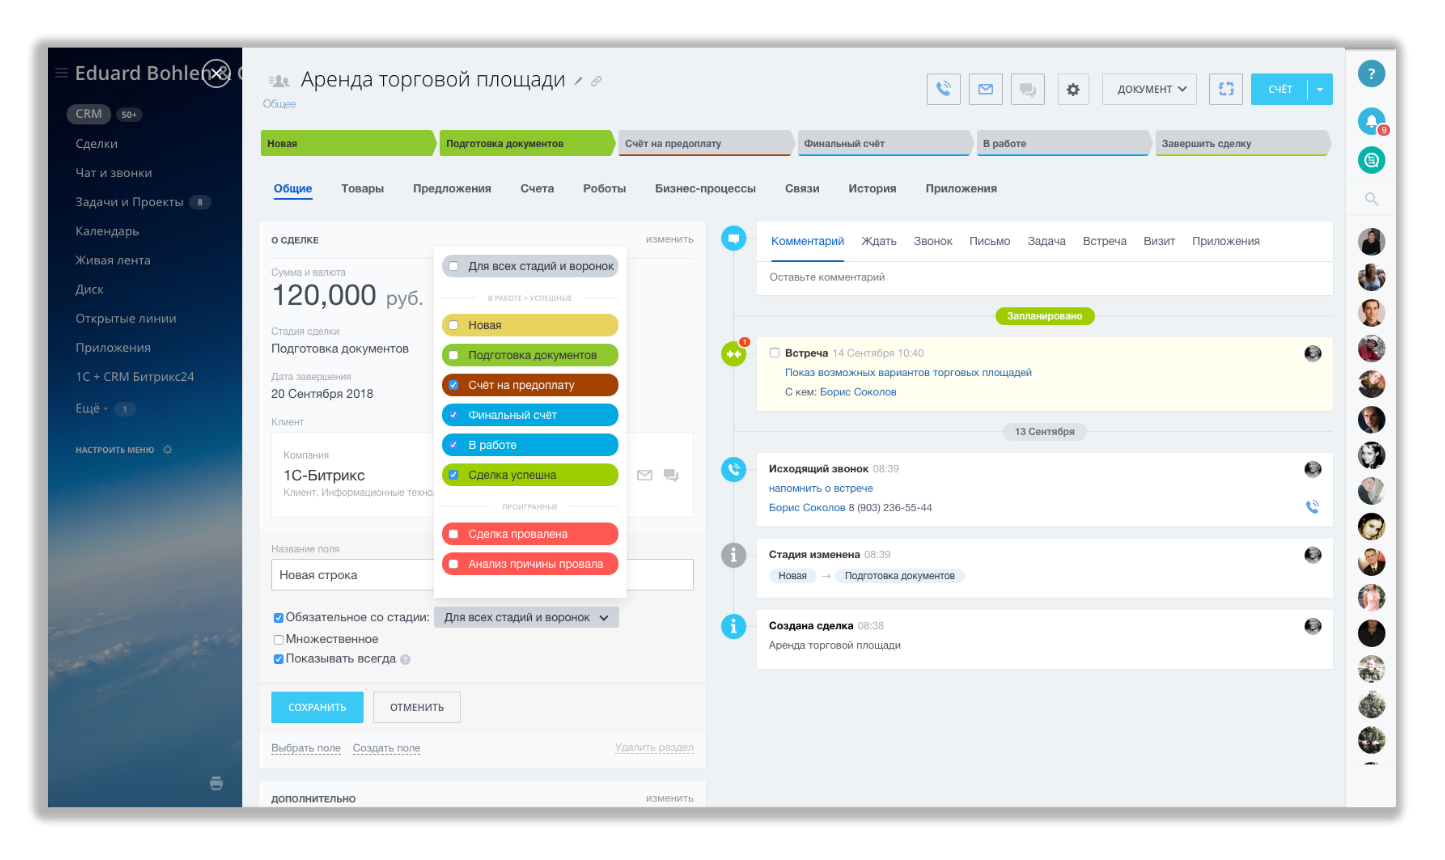The height and width of the screenshot is (860, 1445).
Task: Switch to the 'Товары' tab
Action: (x=362, y=188)
